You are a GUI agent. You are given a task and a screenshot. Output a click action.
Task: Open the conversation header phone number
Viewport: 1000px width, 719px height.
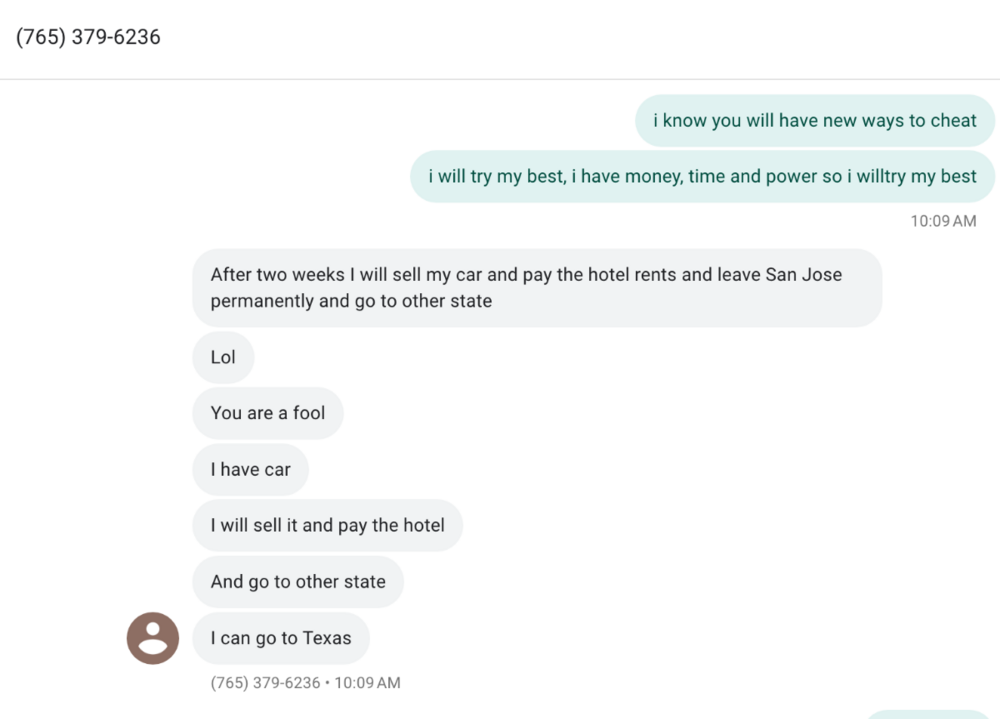pyautogui.click(x=88, y=36)
